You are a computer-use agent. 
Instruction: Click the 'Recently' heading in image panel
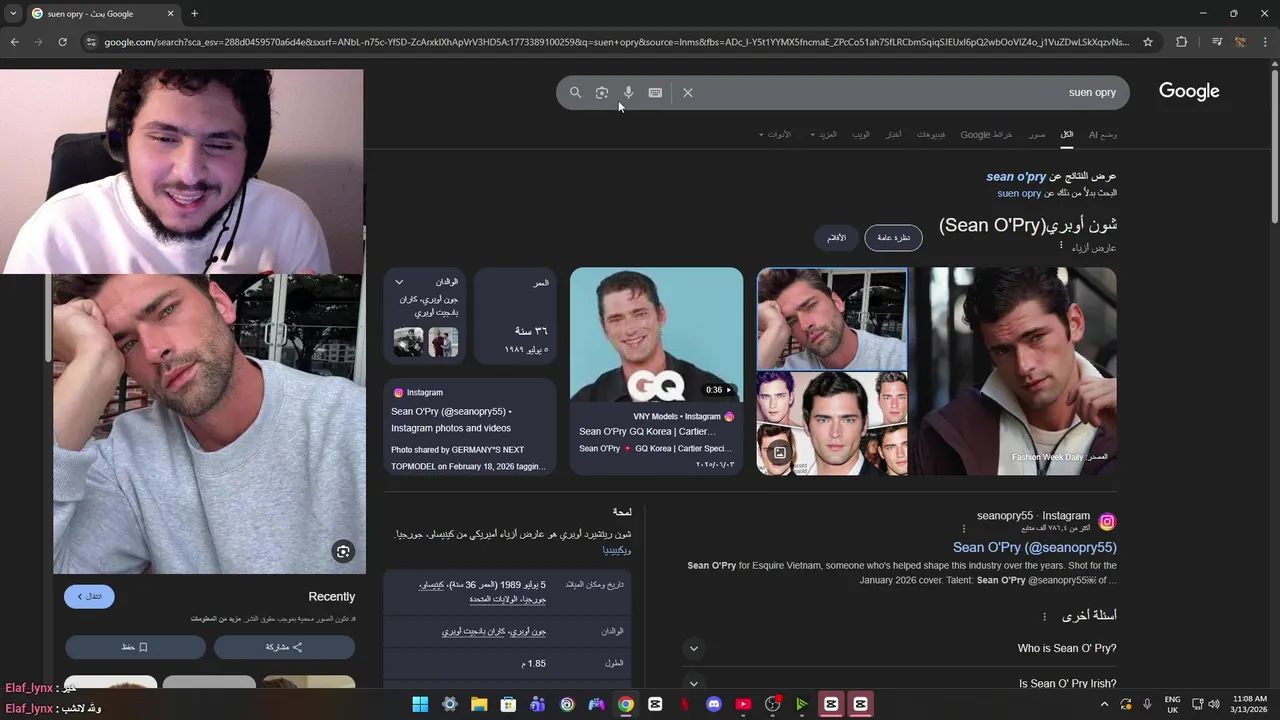tap(332, 596)
